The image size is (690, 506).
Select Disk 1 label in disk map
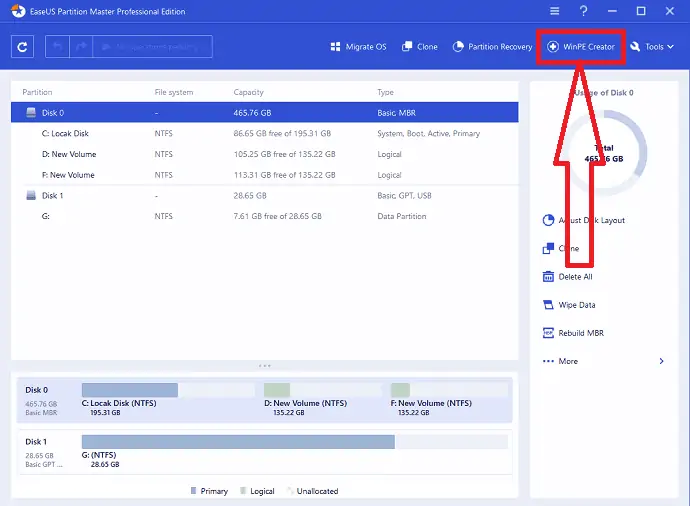[x=36, y=442]
